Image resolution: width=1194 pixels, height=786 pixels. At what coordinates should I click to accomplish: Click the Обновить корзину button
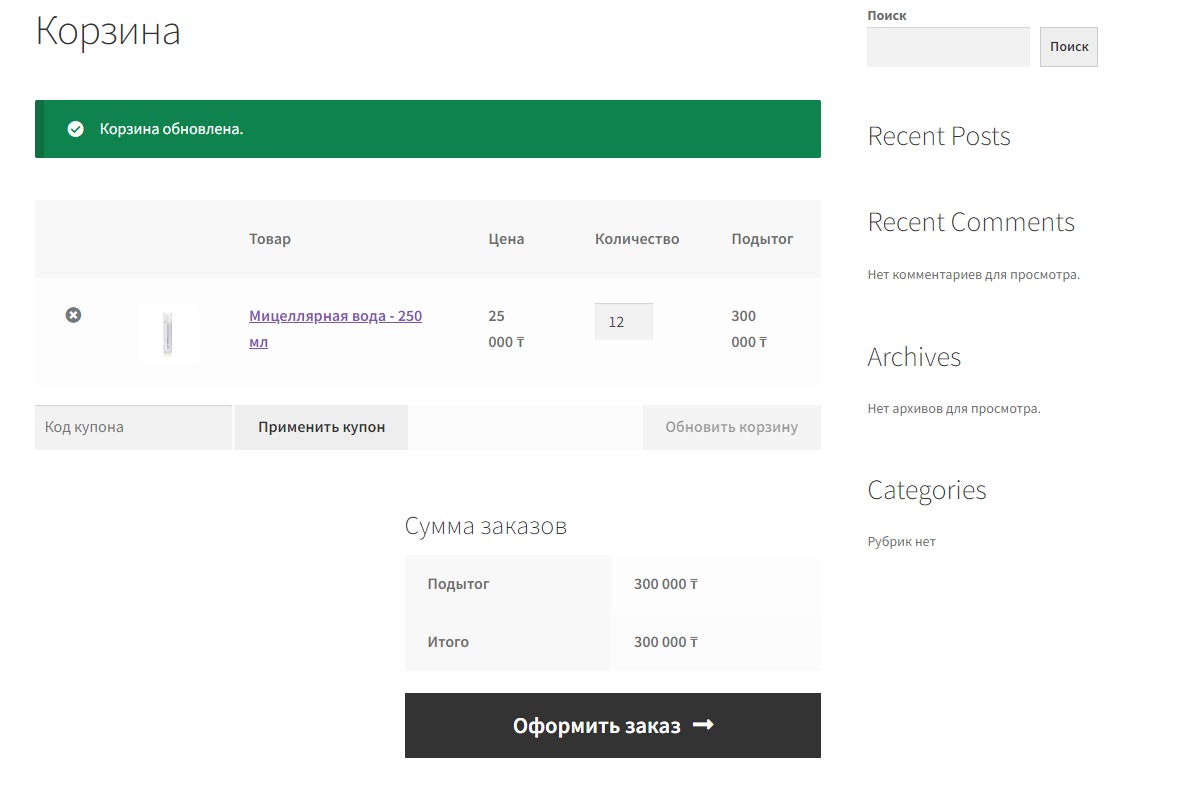(732, 427)
